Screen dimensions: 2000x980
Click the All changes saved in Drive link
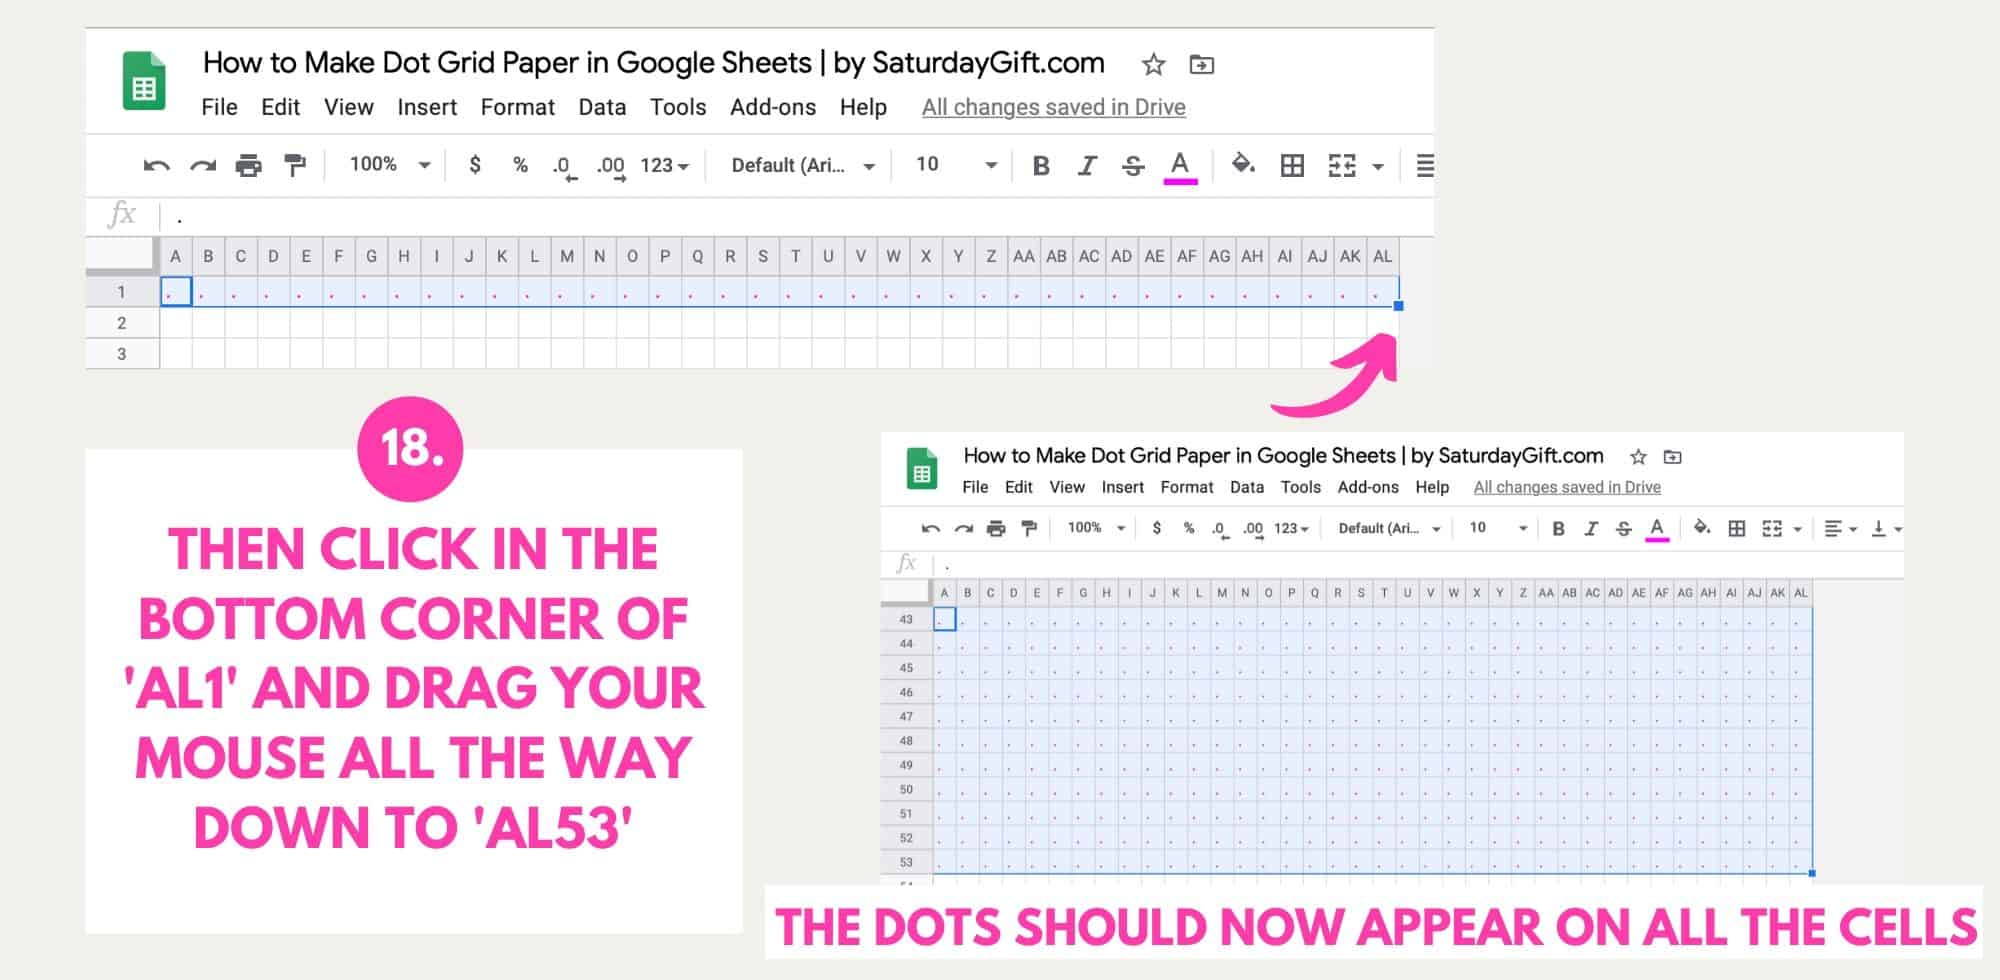pyautogui.click(x=1053, y=107)
